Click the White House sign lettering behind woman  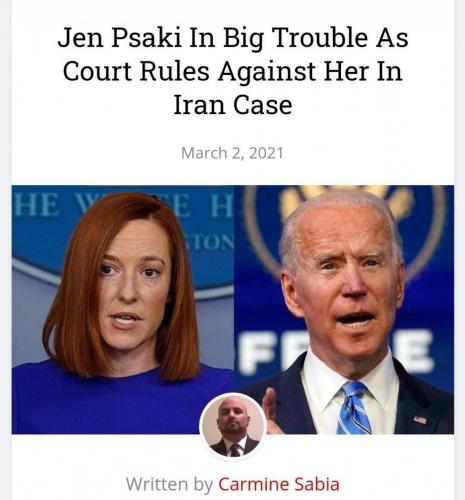pos(123,205)
